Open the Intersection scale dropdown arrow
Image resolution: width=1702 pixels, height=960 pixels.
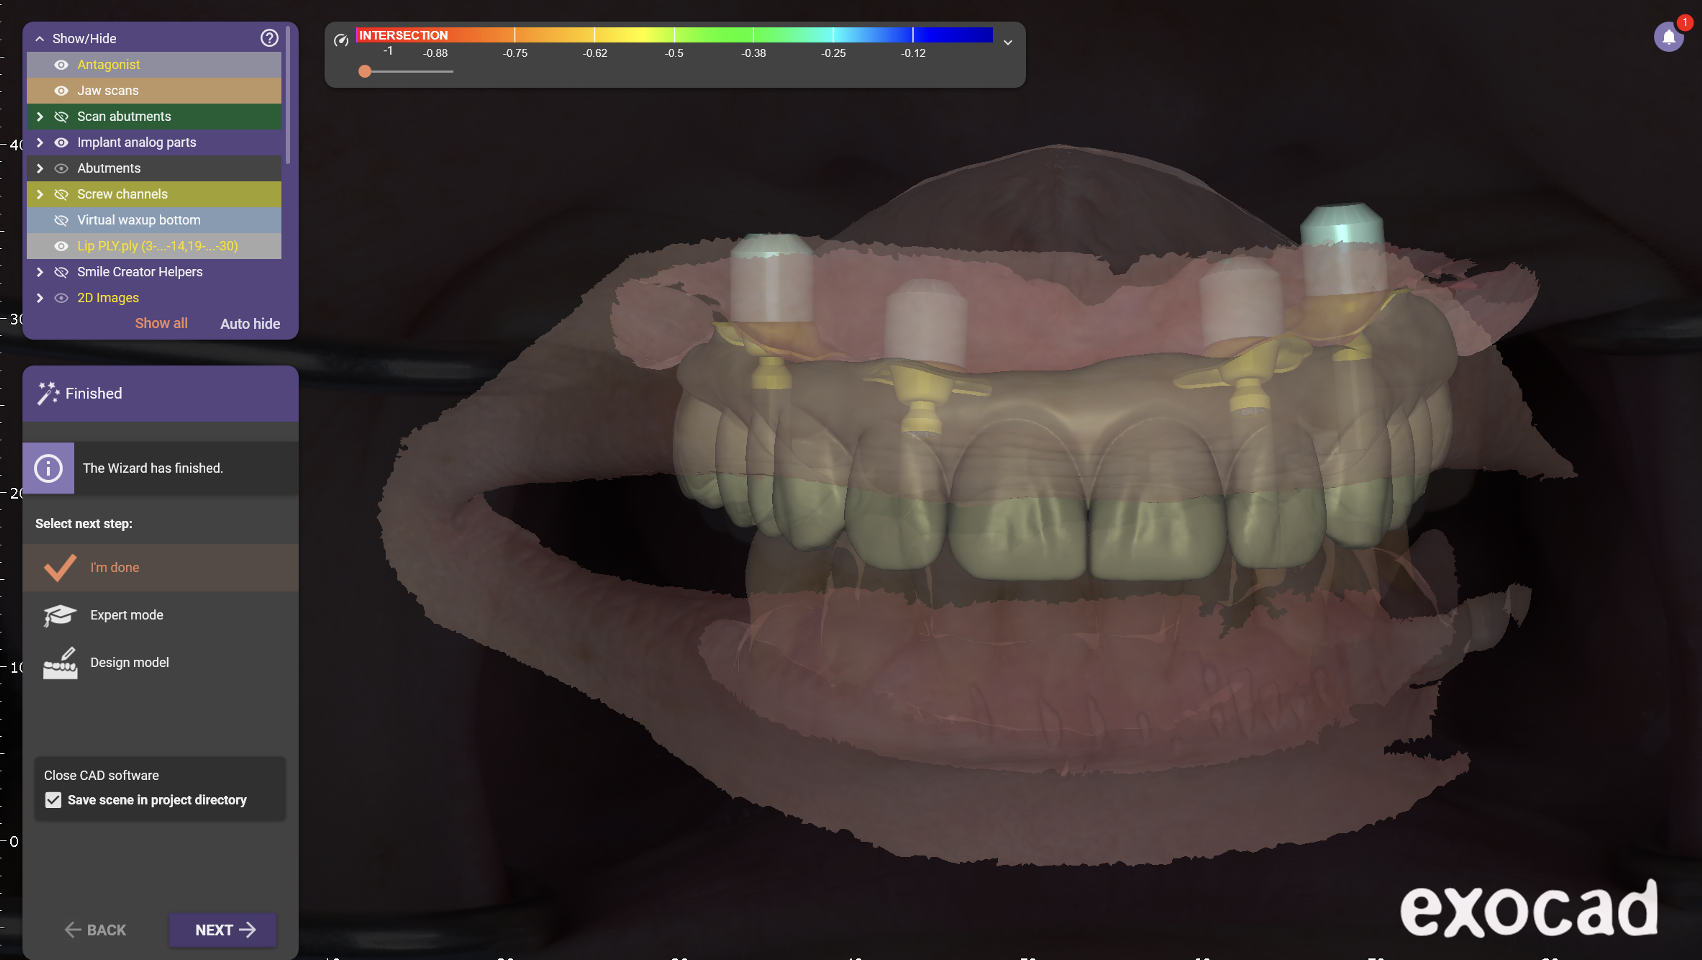pyautogui.click(x=1008, y=43)
